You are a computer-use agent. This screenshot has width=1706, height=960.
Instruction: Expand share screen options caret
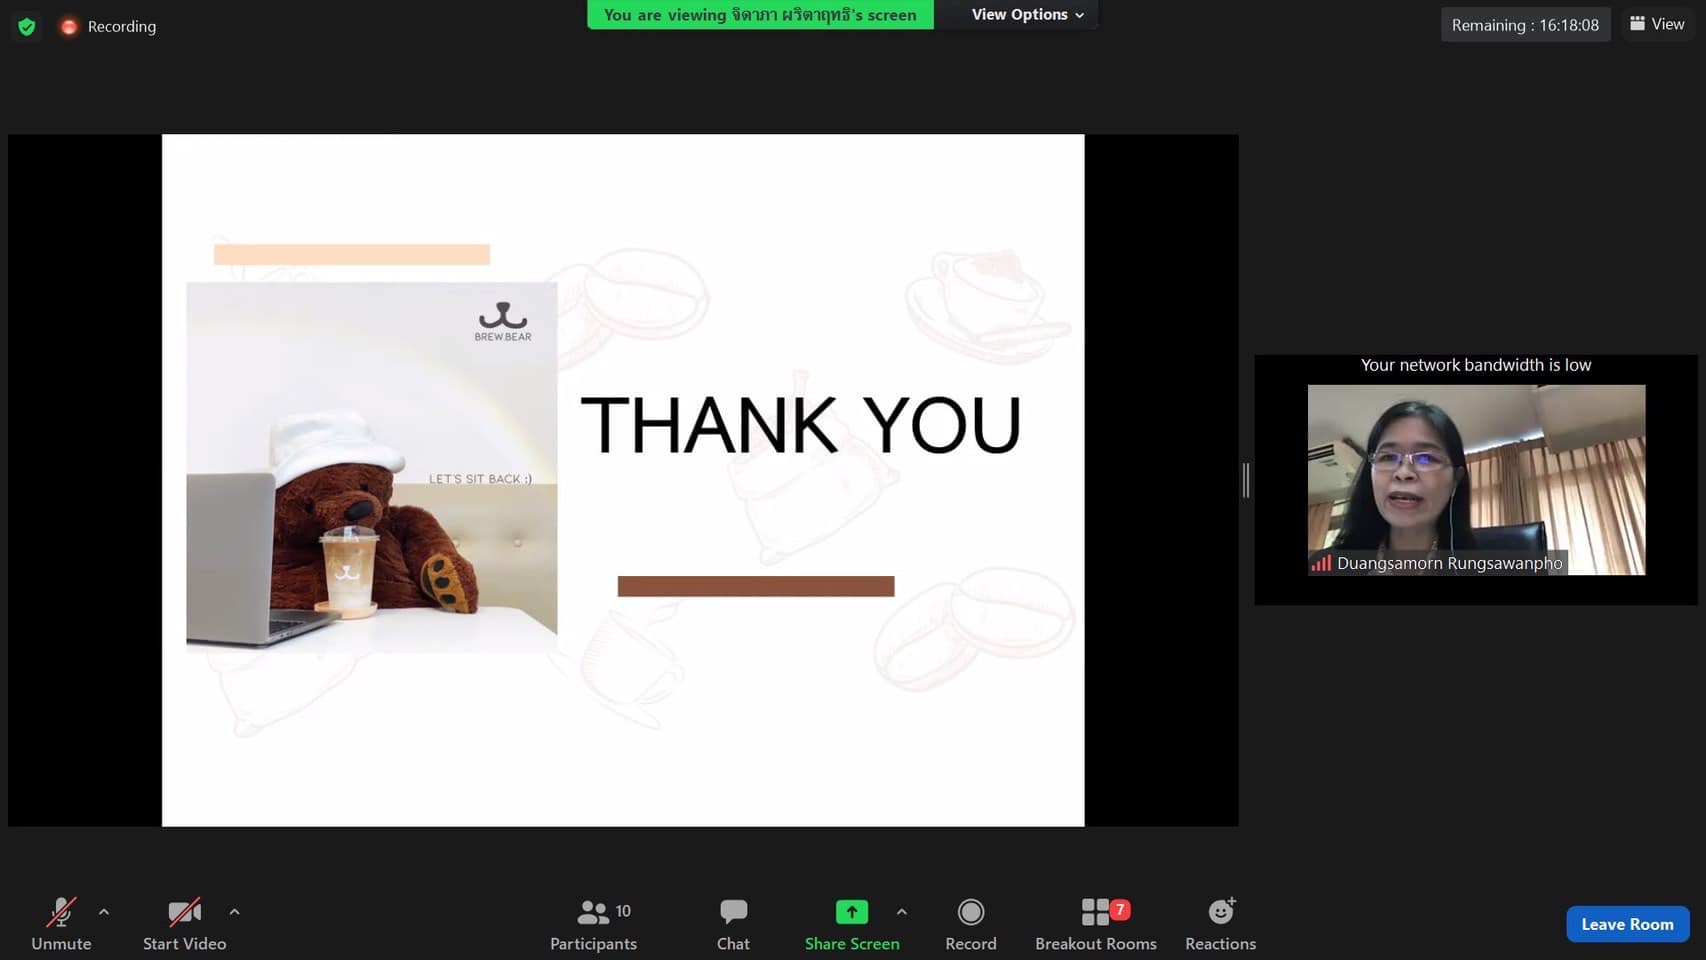[902, 912]
